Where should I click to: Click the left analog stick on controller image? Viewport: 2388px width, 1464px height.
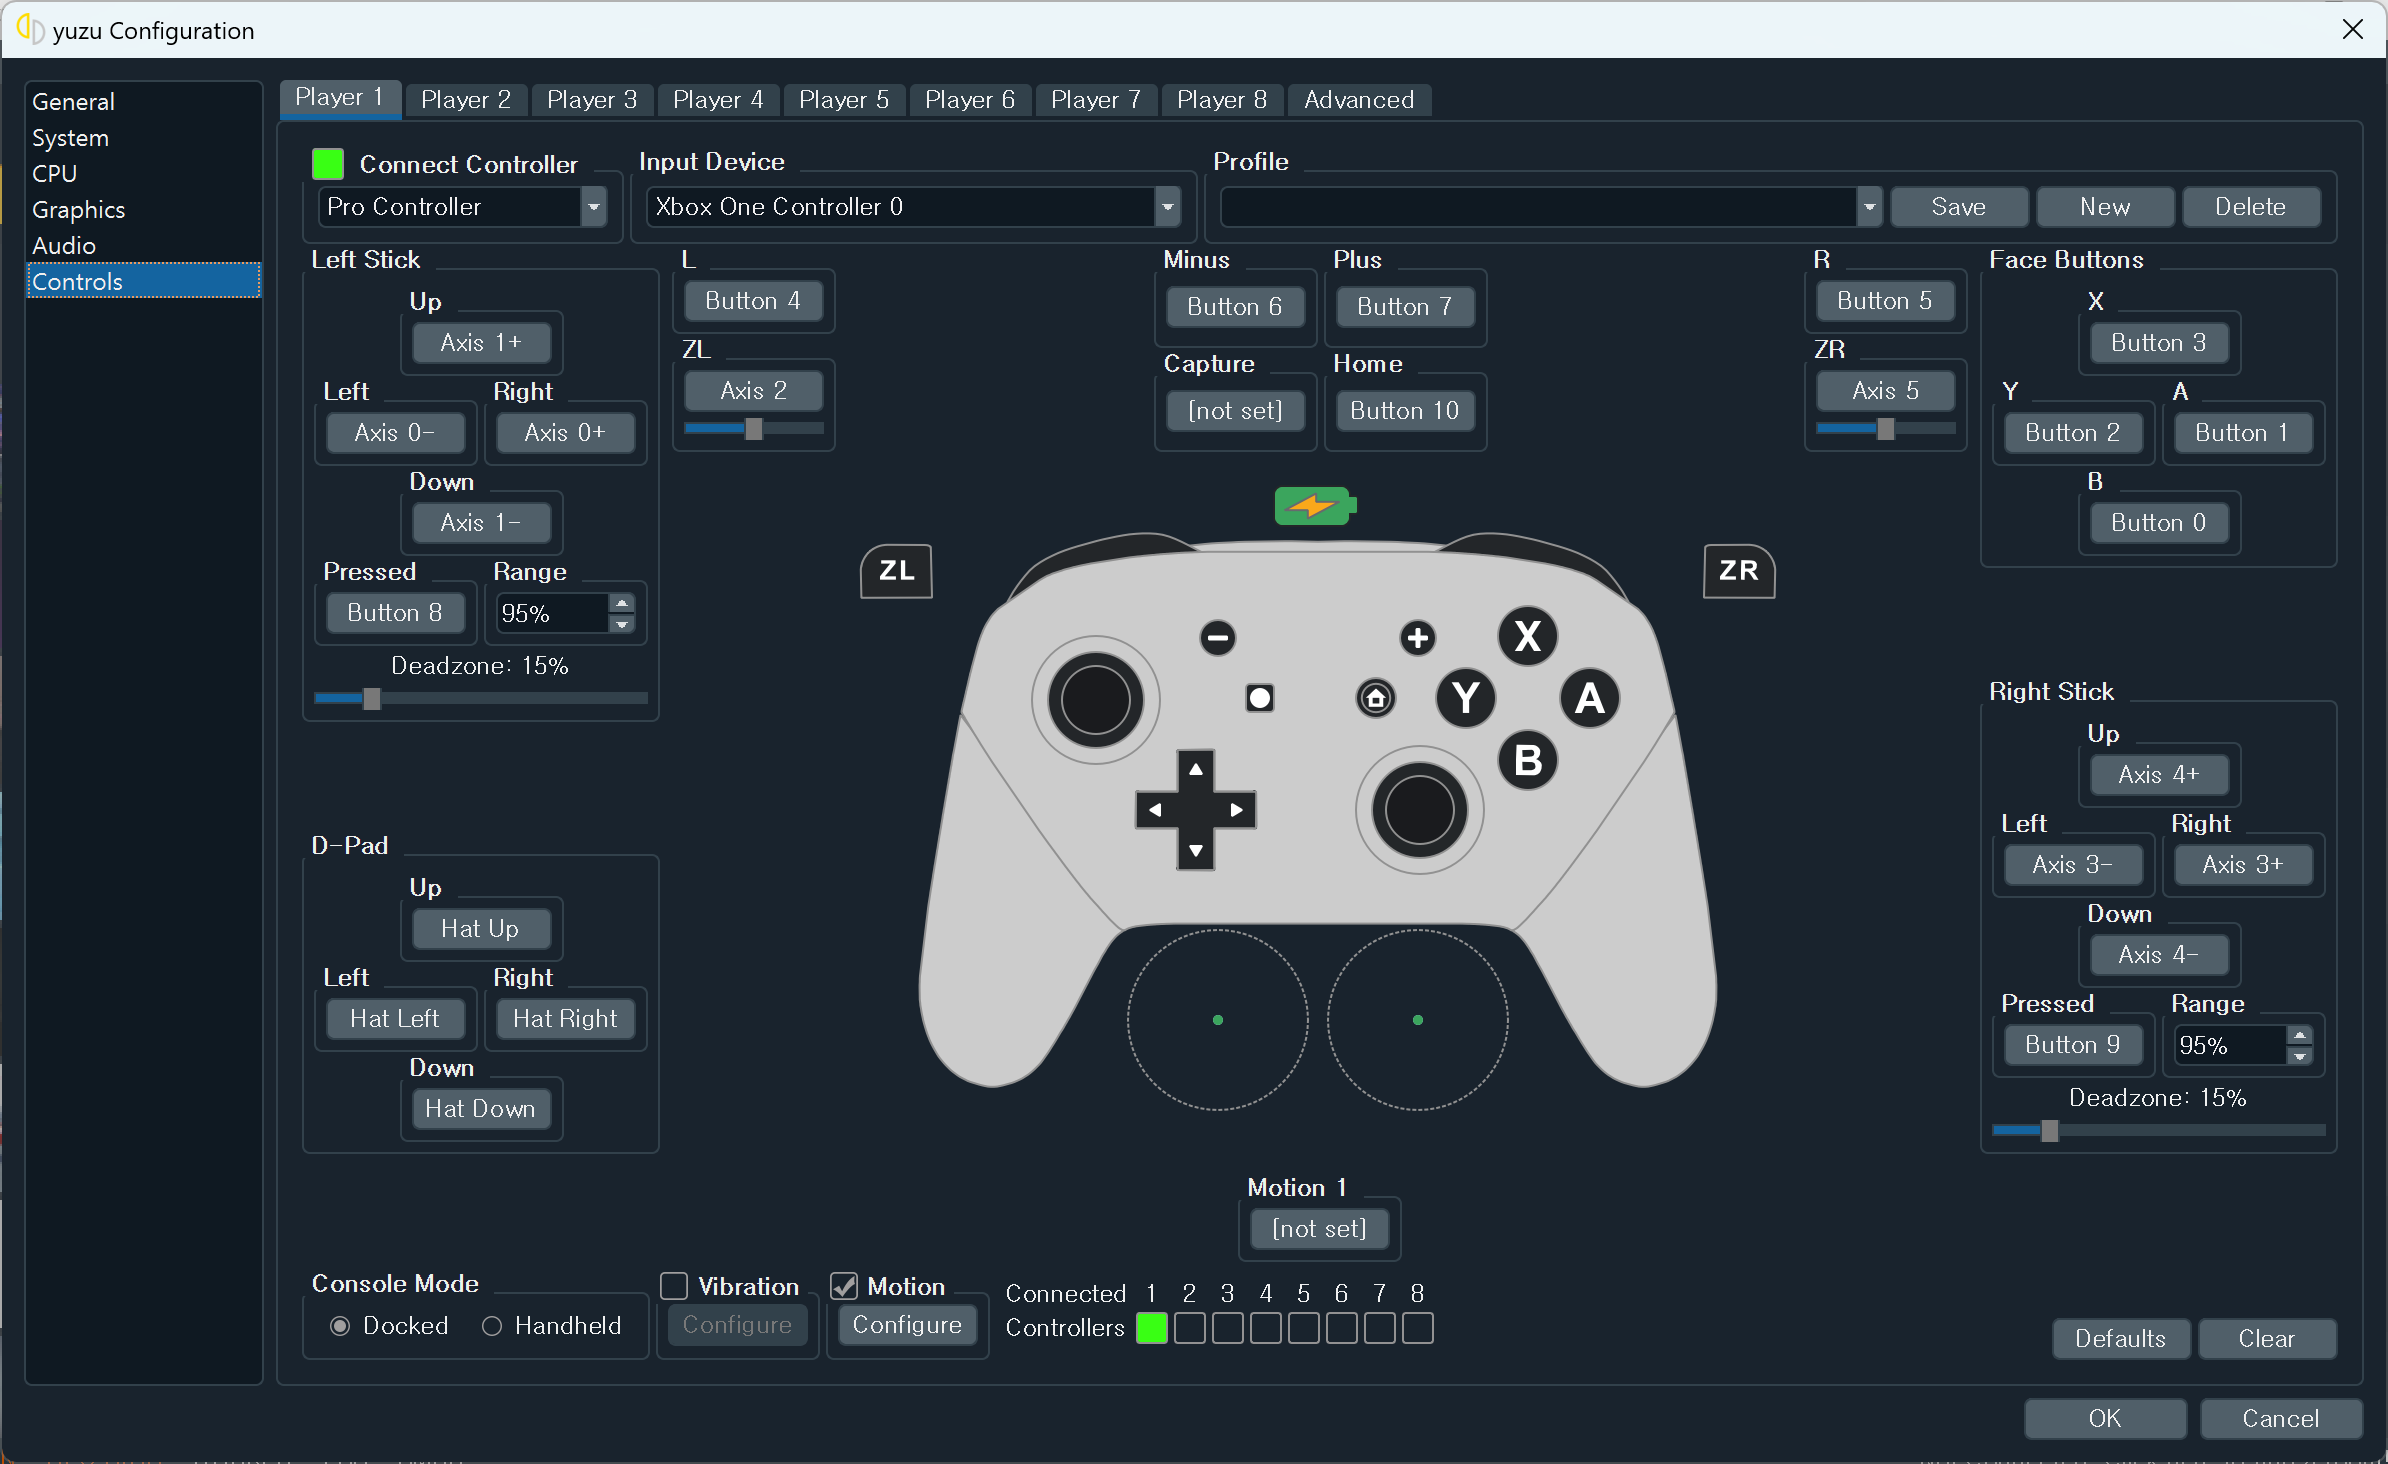point(1096,700)
